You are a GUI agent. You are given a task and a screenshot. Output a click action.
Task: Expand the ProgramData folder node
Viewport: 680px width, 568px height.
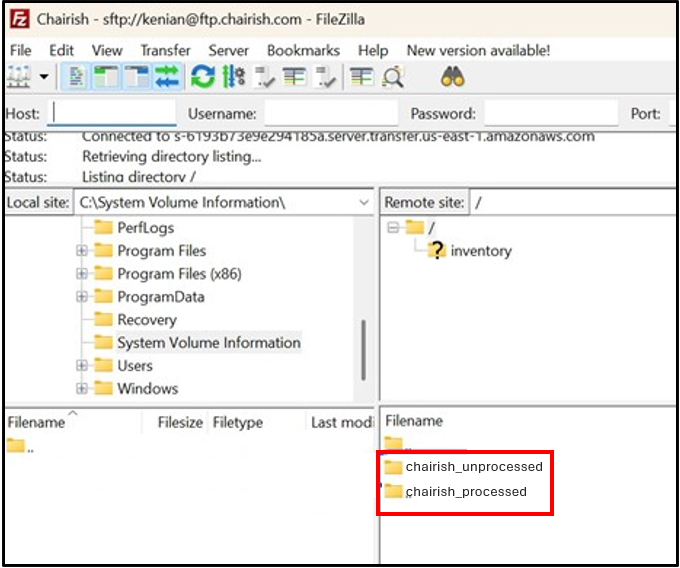click(x=82, y=297)
